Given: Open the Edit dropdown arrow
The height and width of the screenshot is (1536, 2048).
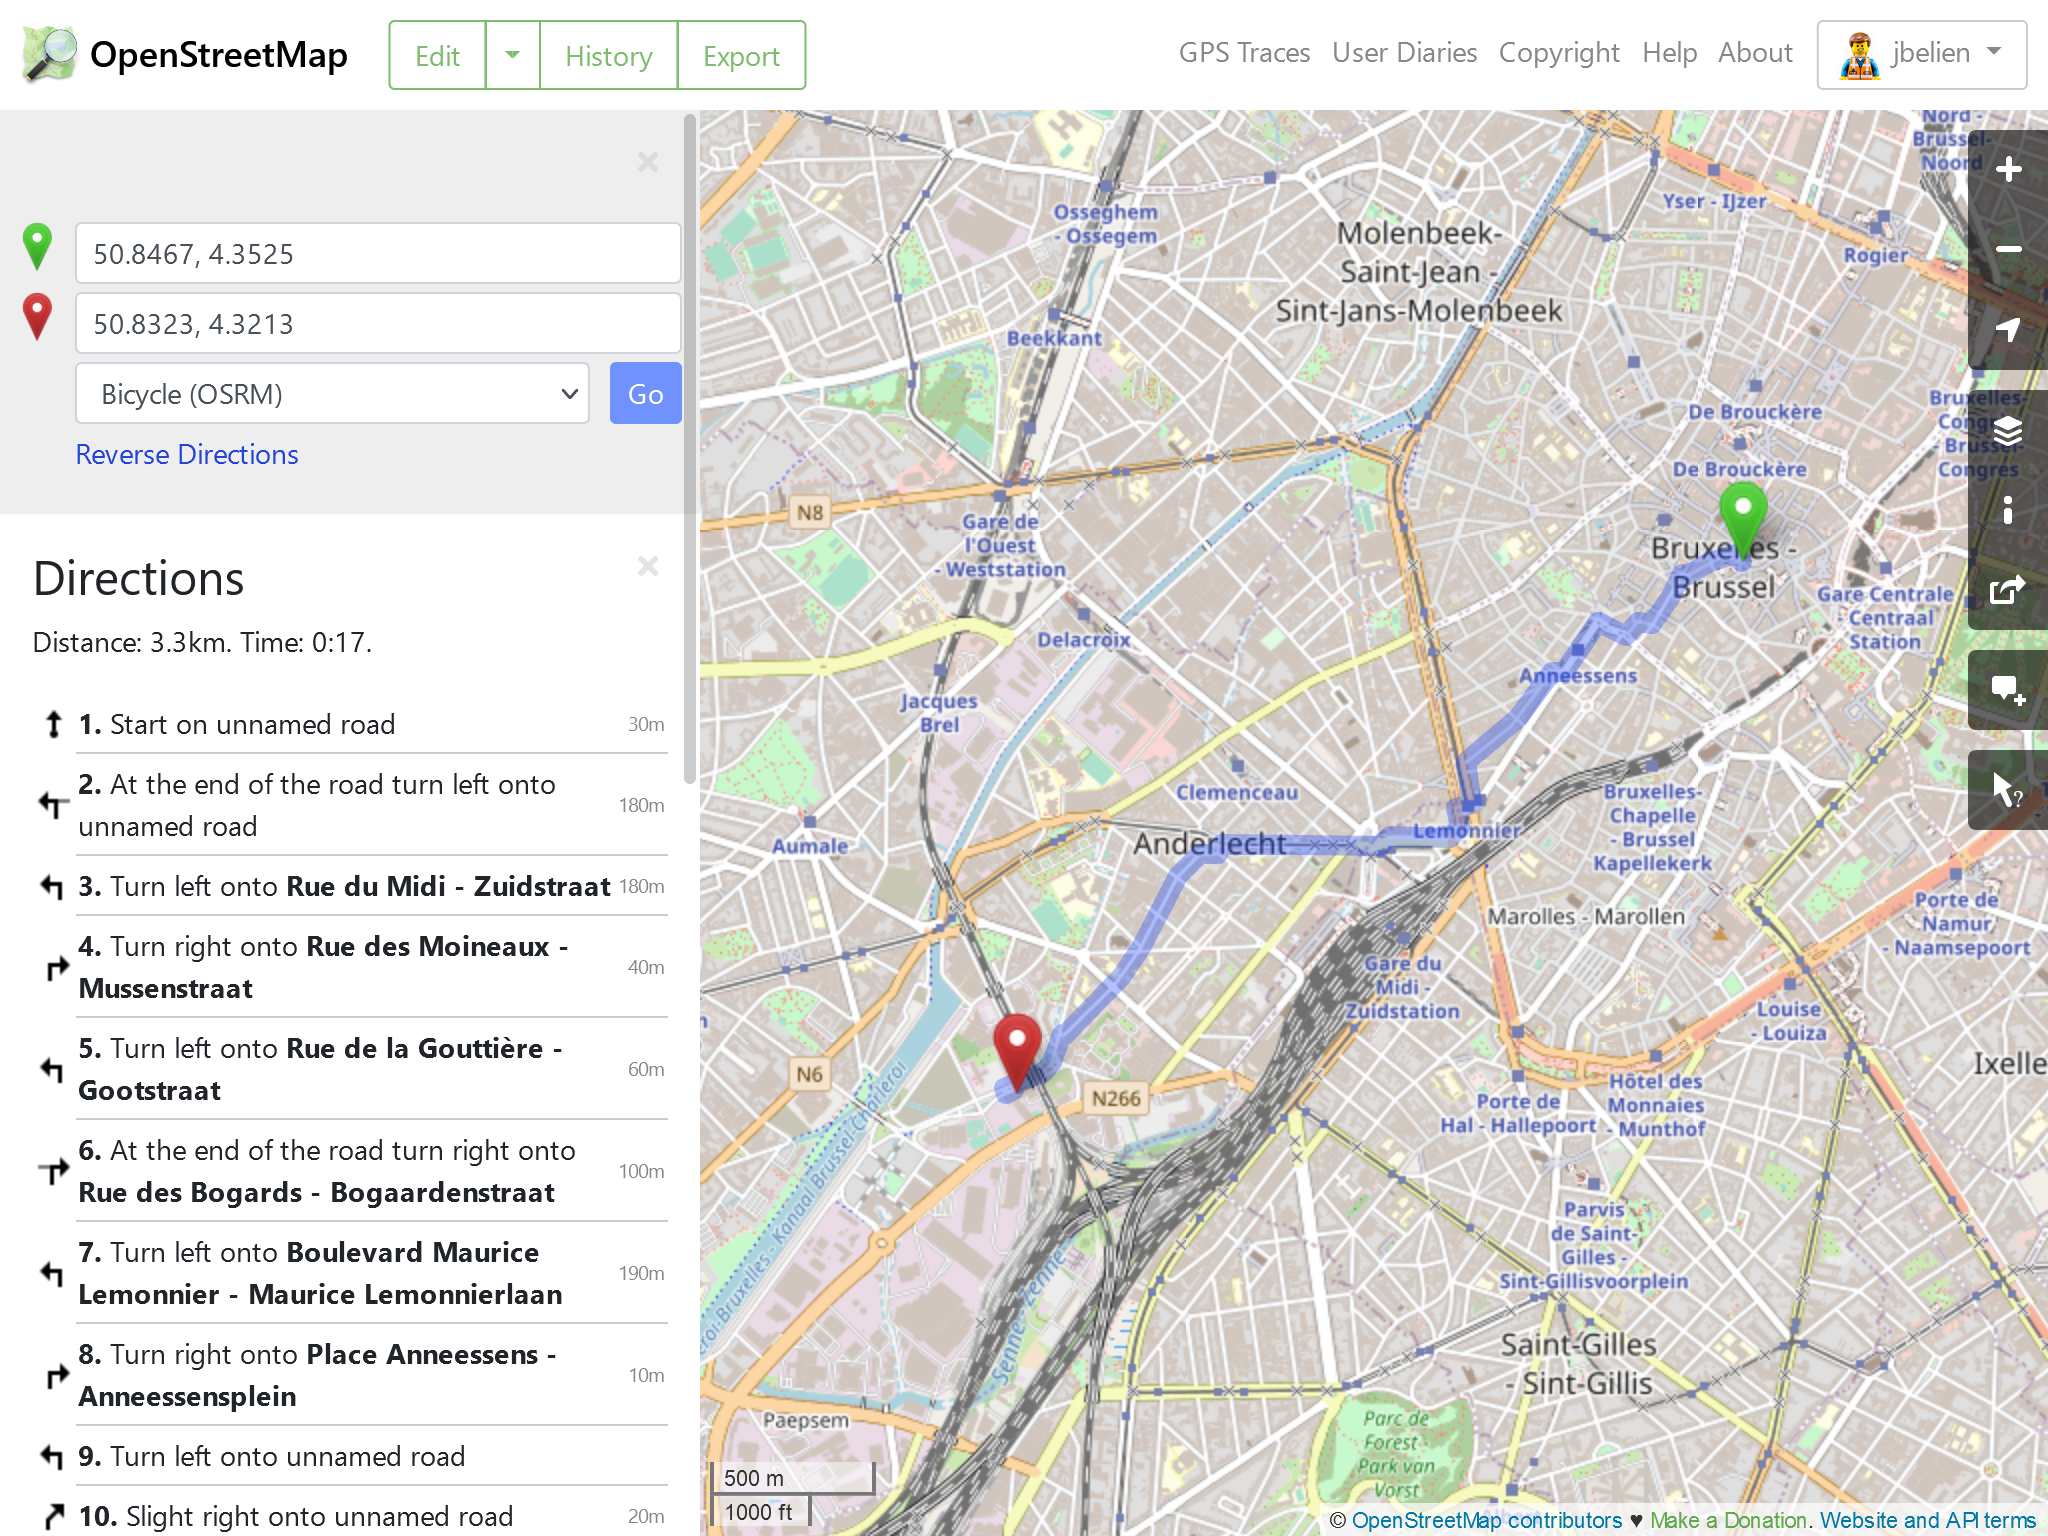Looking at the screenshot, I should 512,55.
